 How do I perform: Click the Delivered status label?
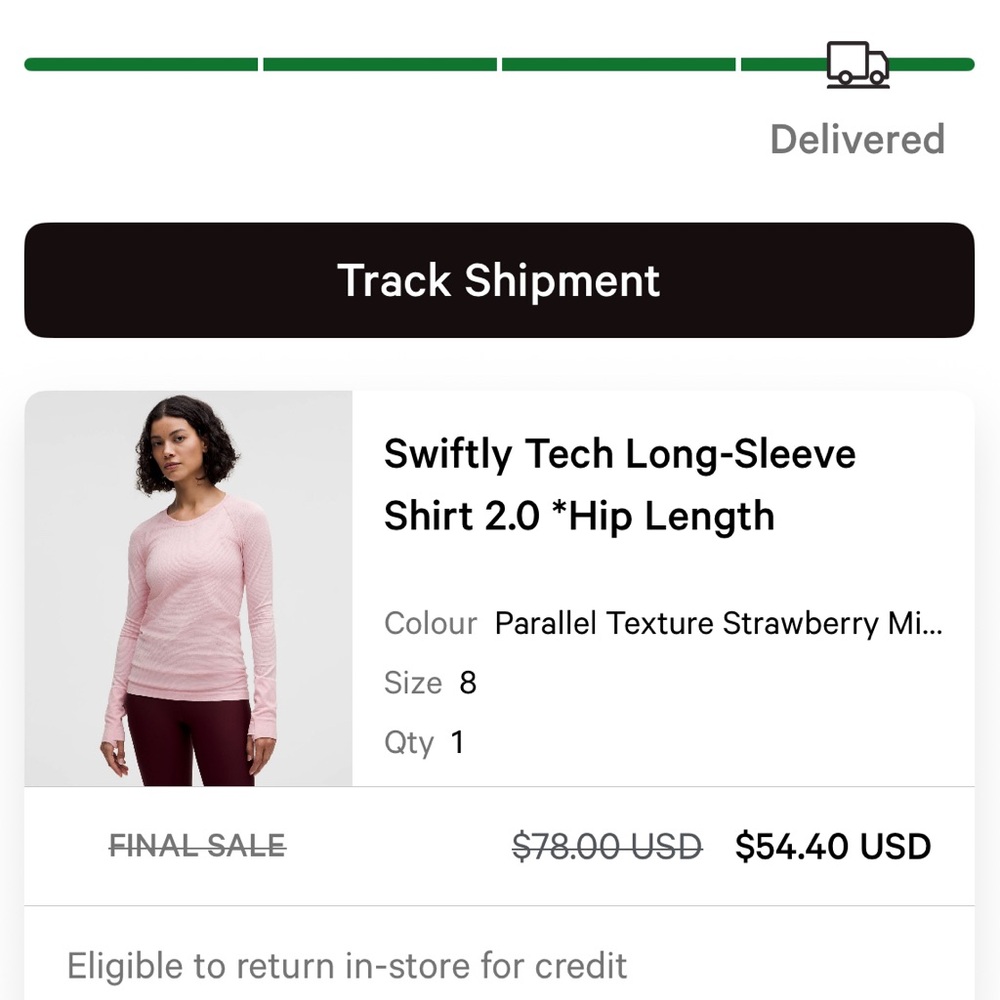click(857, 139)
